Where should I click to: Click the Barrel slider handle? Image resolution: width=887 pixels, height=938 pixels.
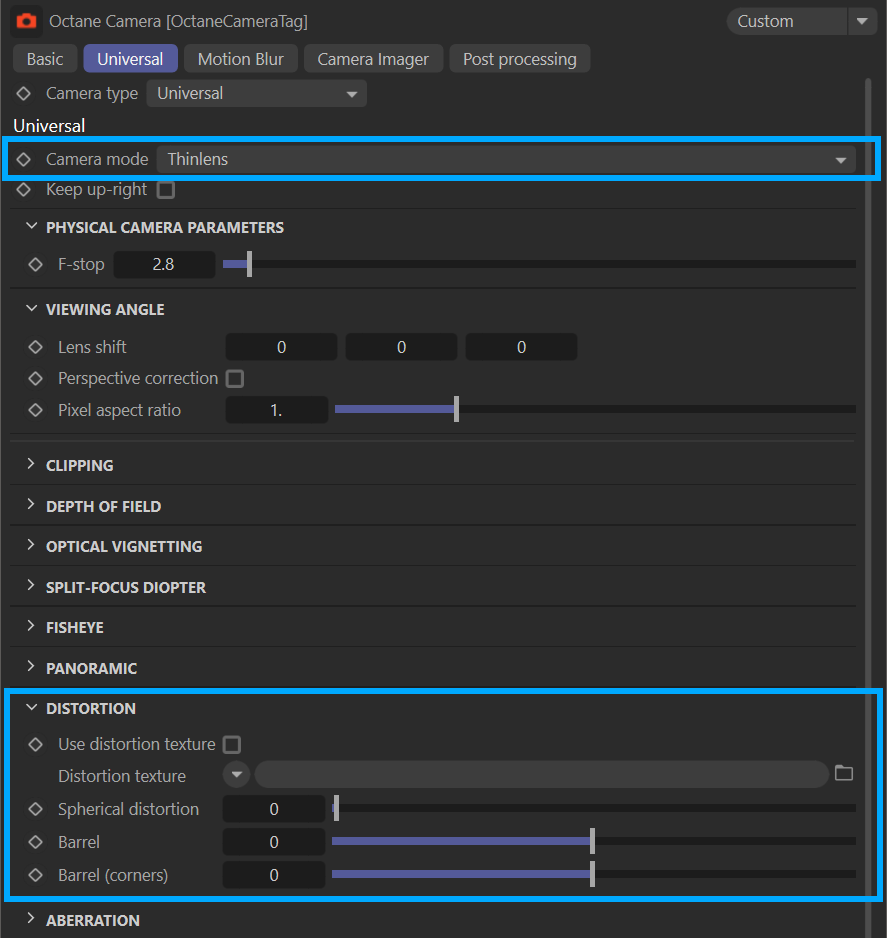point(592,842)
